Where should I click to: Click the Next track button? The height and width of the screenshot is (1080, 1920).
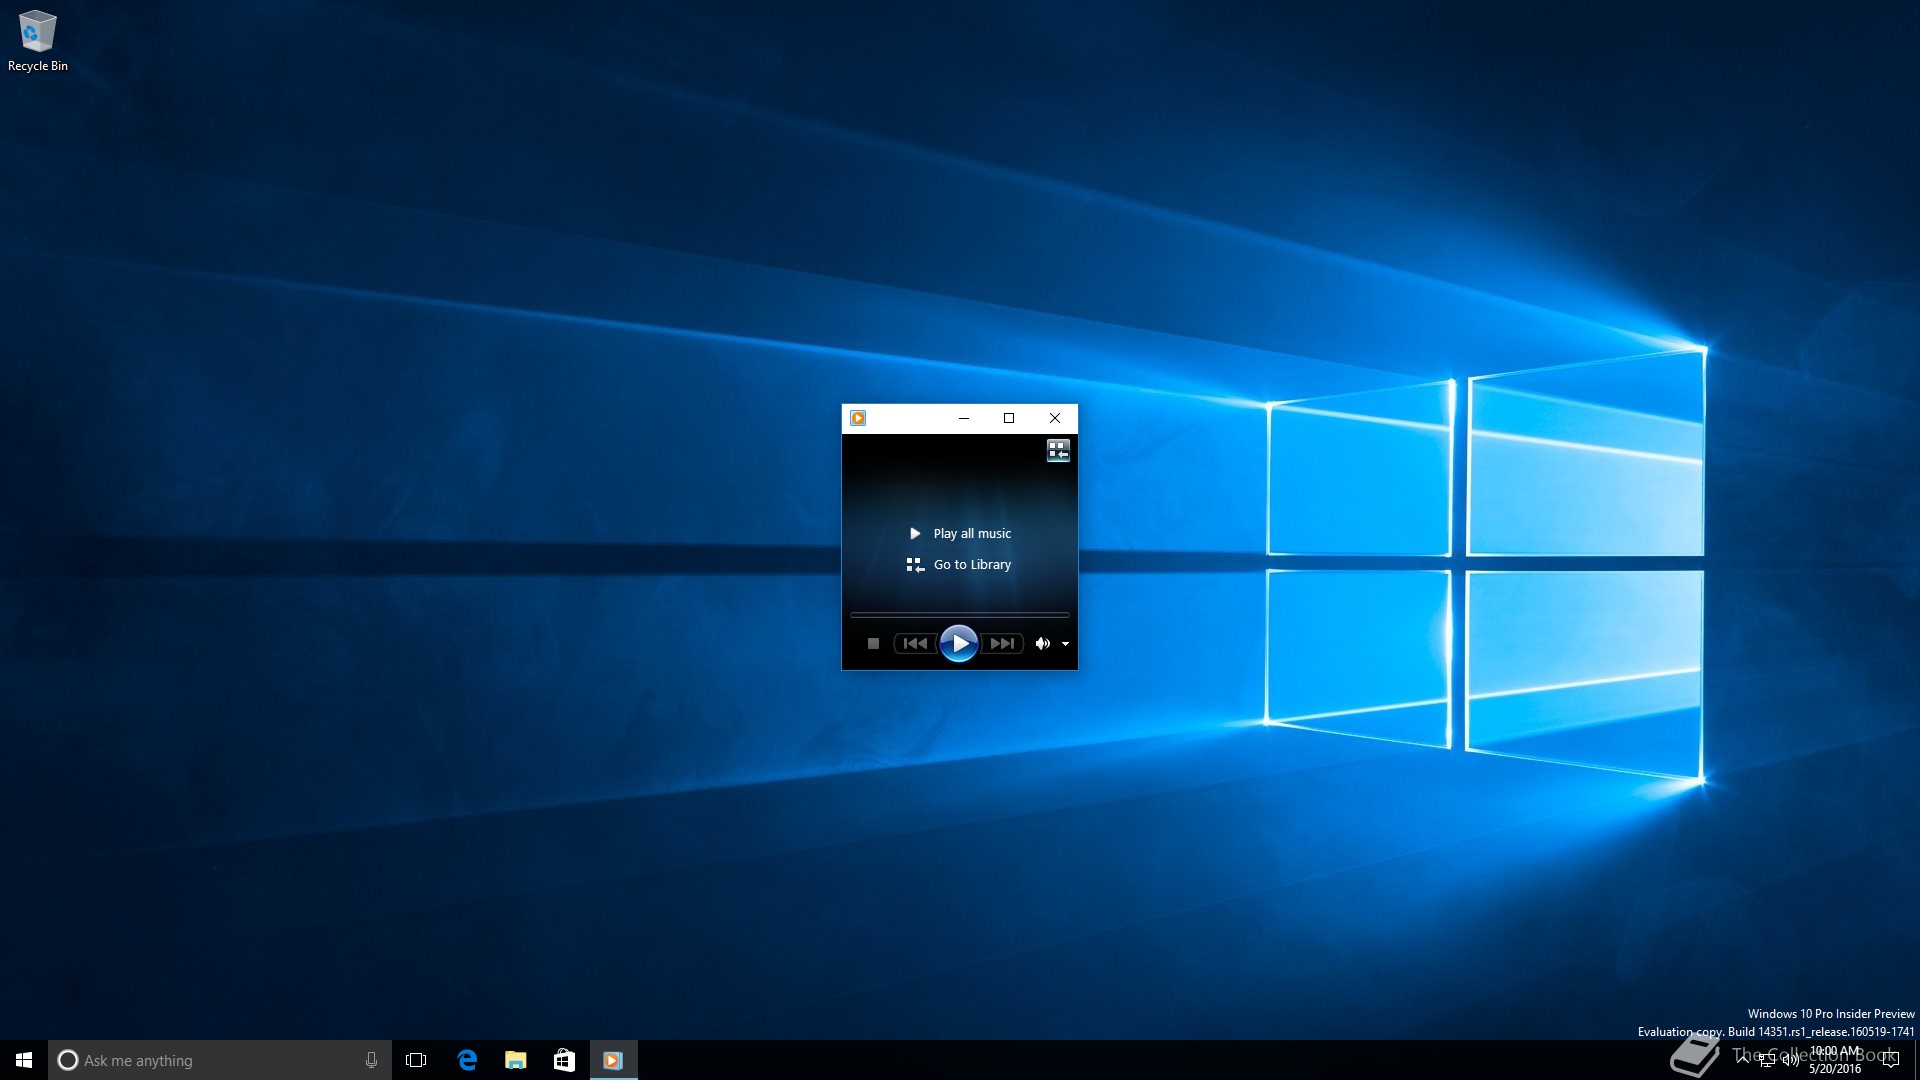pyautogui.click(x=1002, y=644)
